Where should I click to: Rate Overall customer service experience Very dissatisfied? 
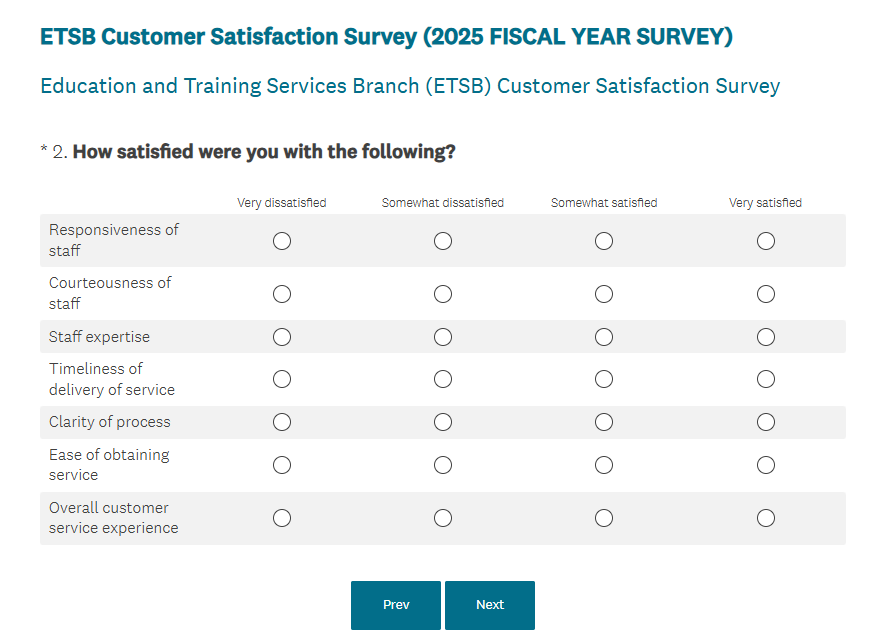[282, 518]
